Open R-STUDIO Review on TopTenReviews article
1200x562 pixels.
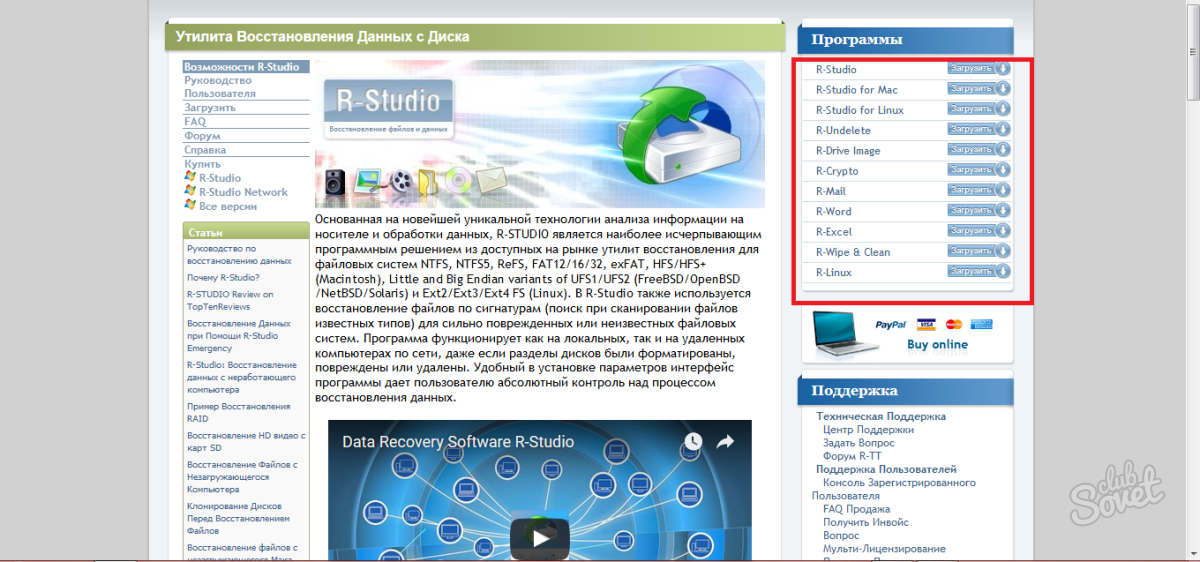(x=230, y=301)
